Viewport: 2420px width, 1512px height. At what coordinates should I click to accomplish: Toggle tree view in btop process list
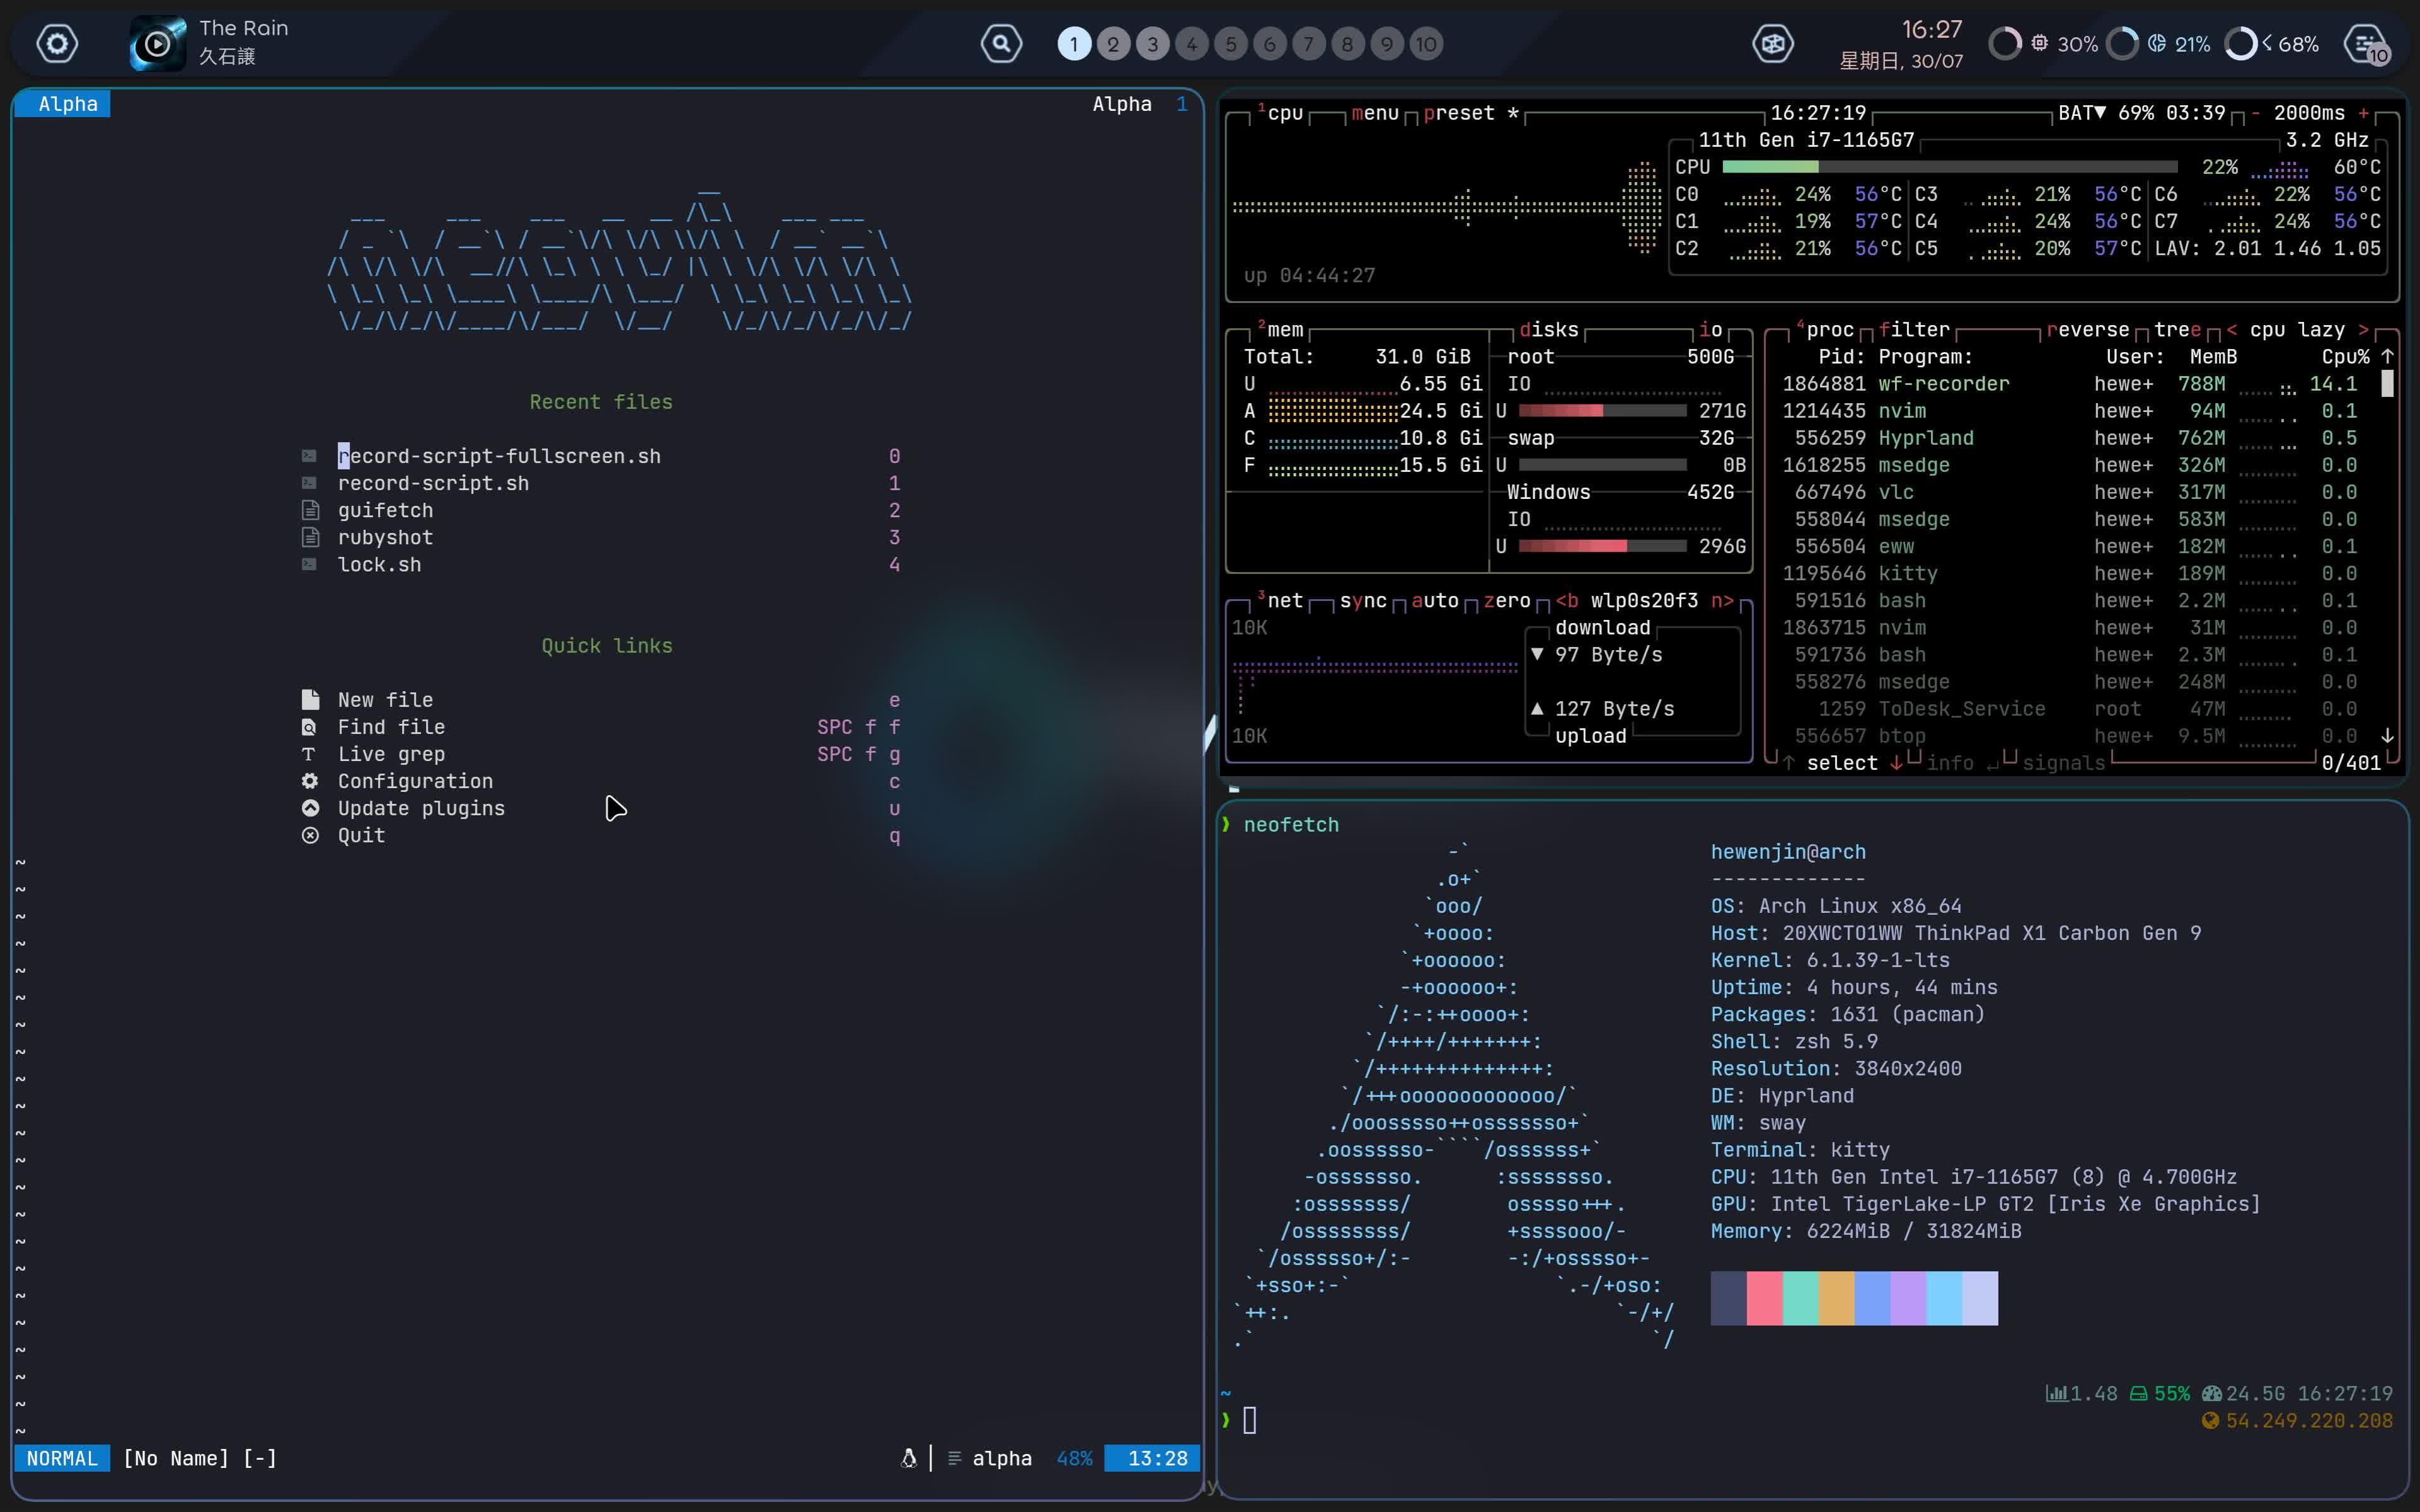coord(2177,330)
